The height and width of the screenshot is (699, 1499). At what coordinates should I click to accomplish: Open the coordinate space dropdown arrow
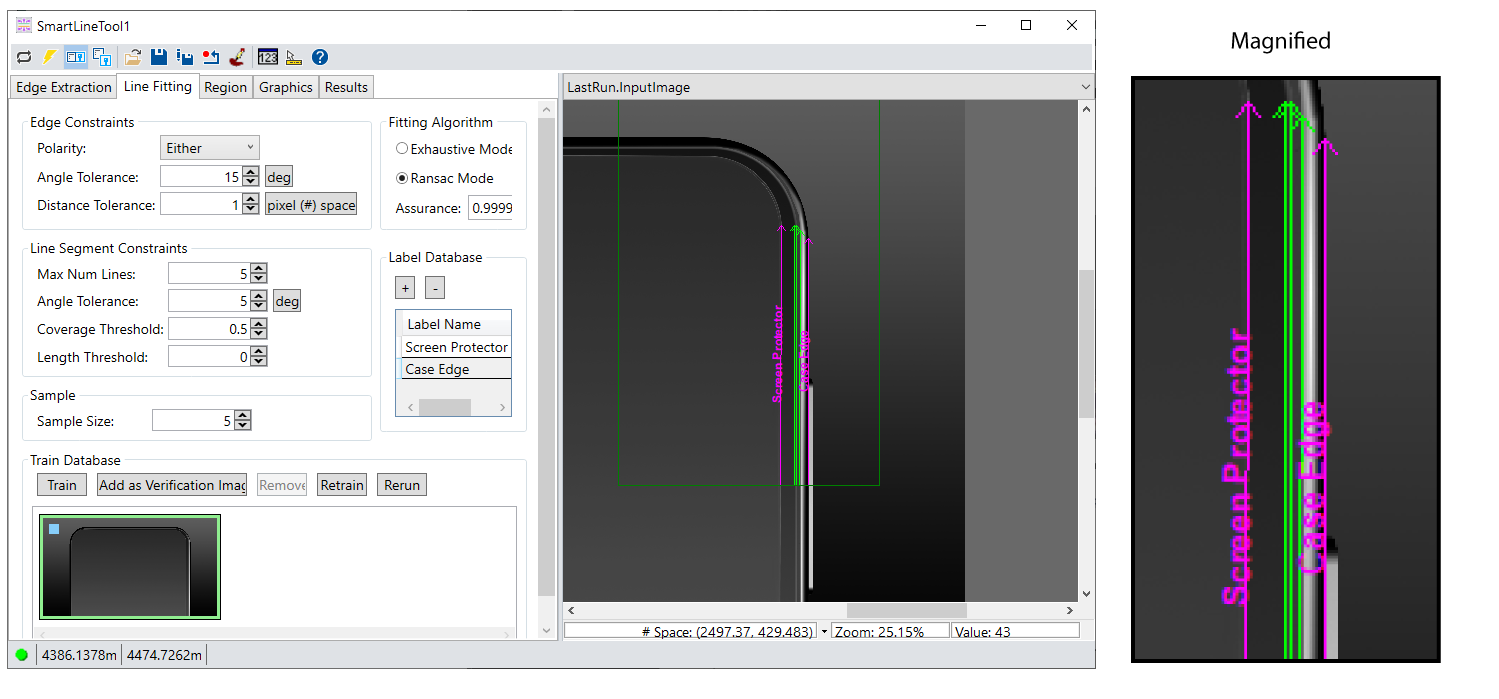pos(824,632)
